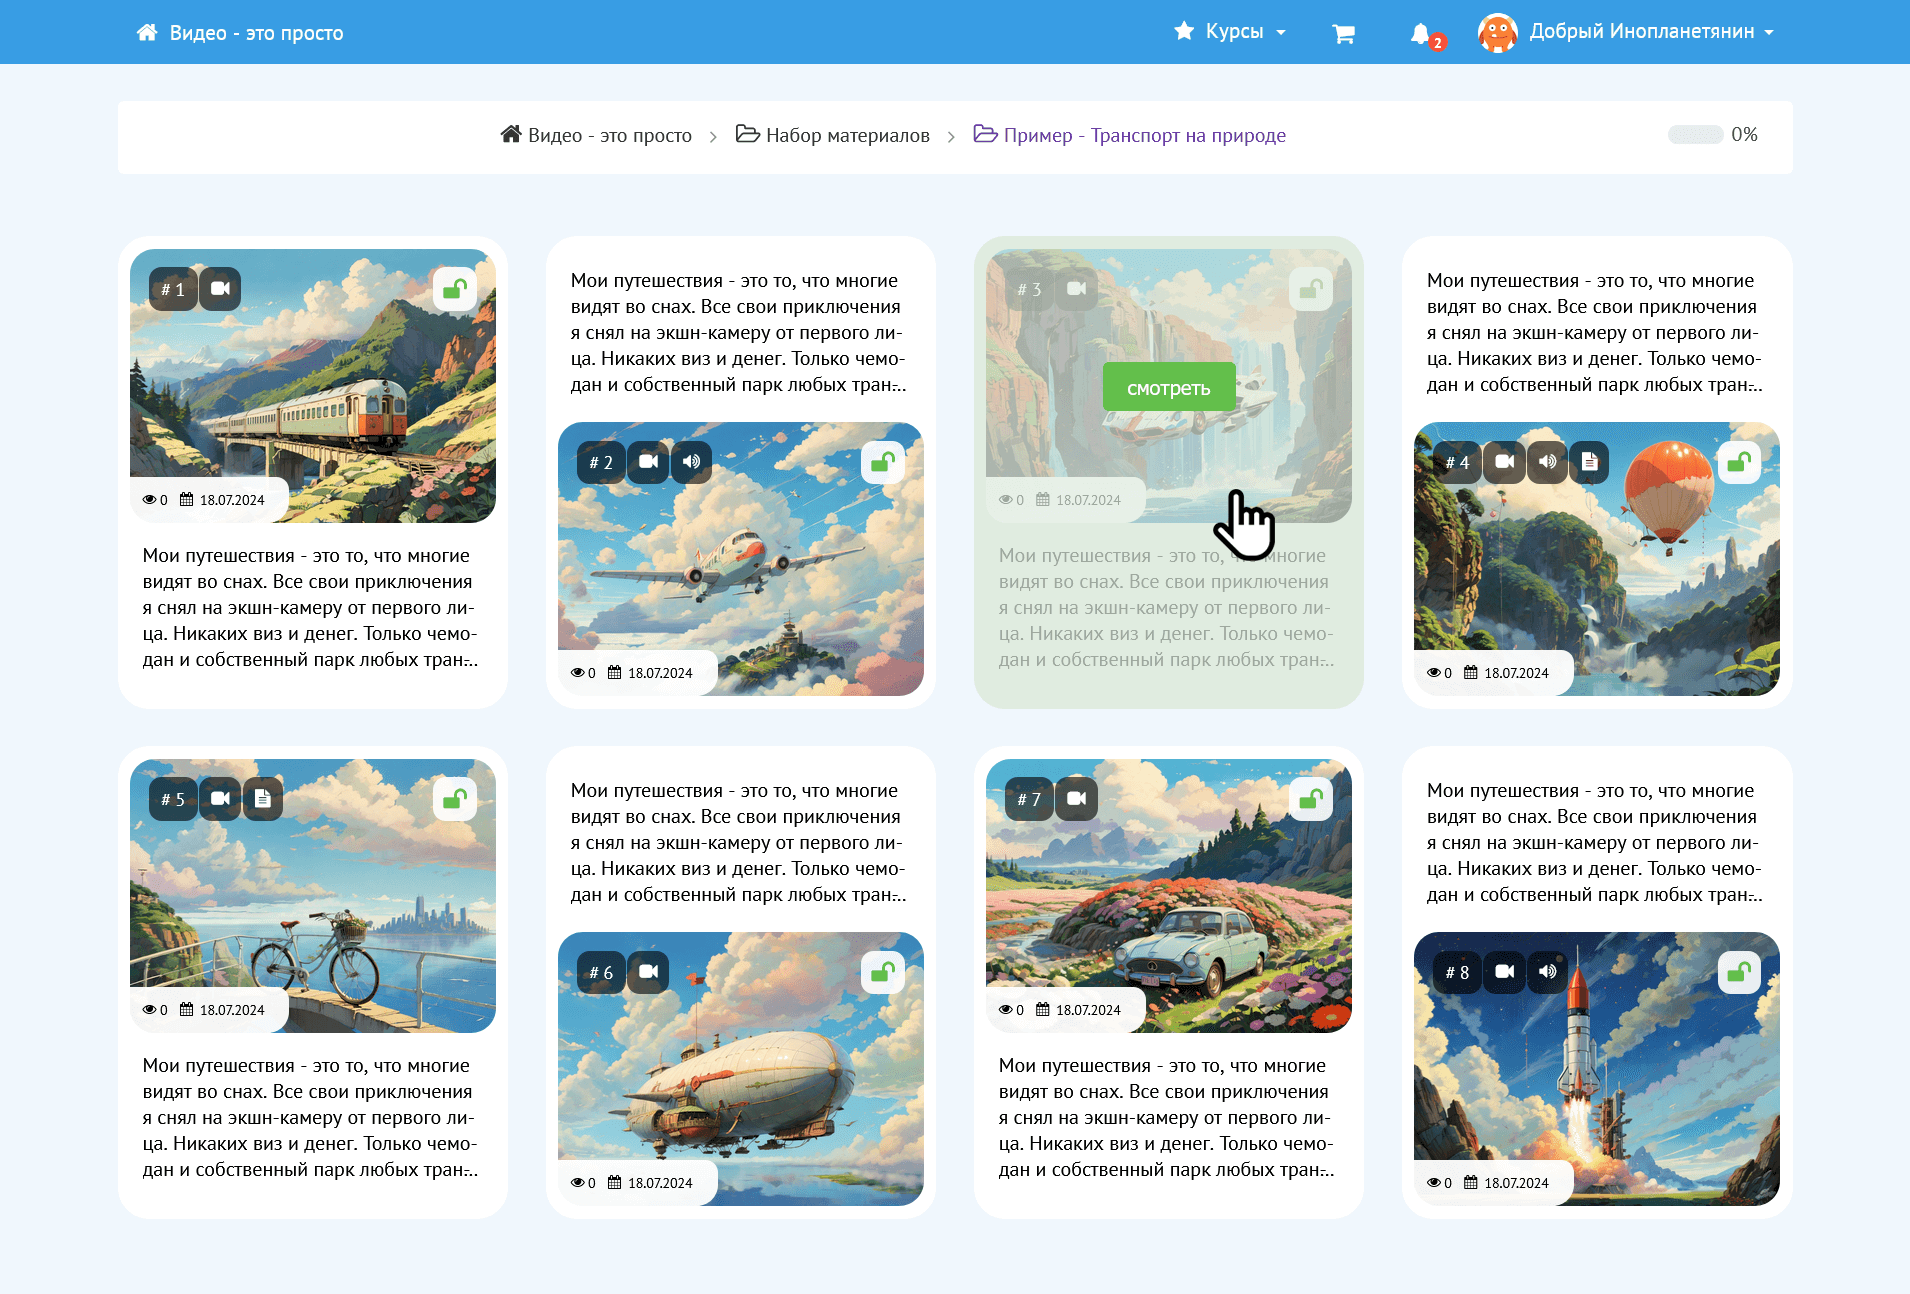The width and height of the screenshot is (1910, 1294).
Task: Click the document icon on card #4
Action: [1589, 462]
